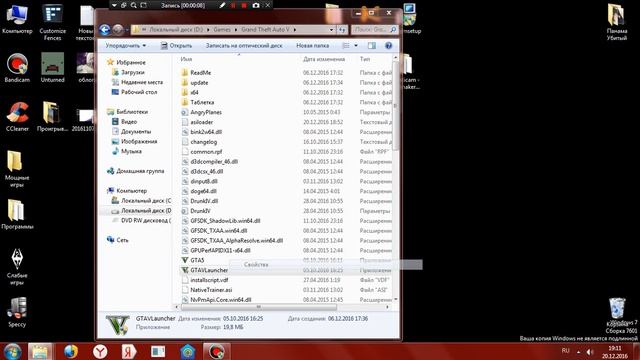Select Библиотеки in the navigation pane

point(132,112)
